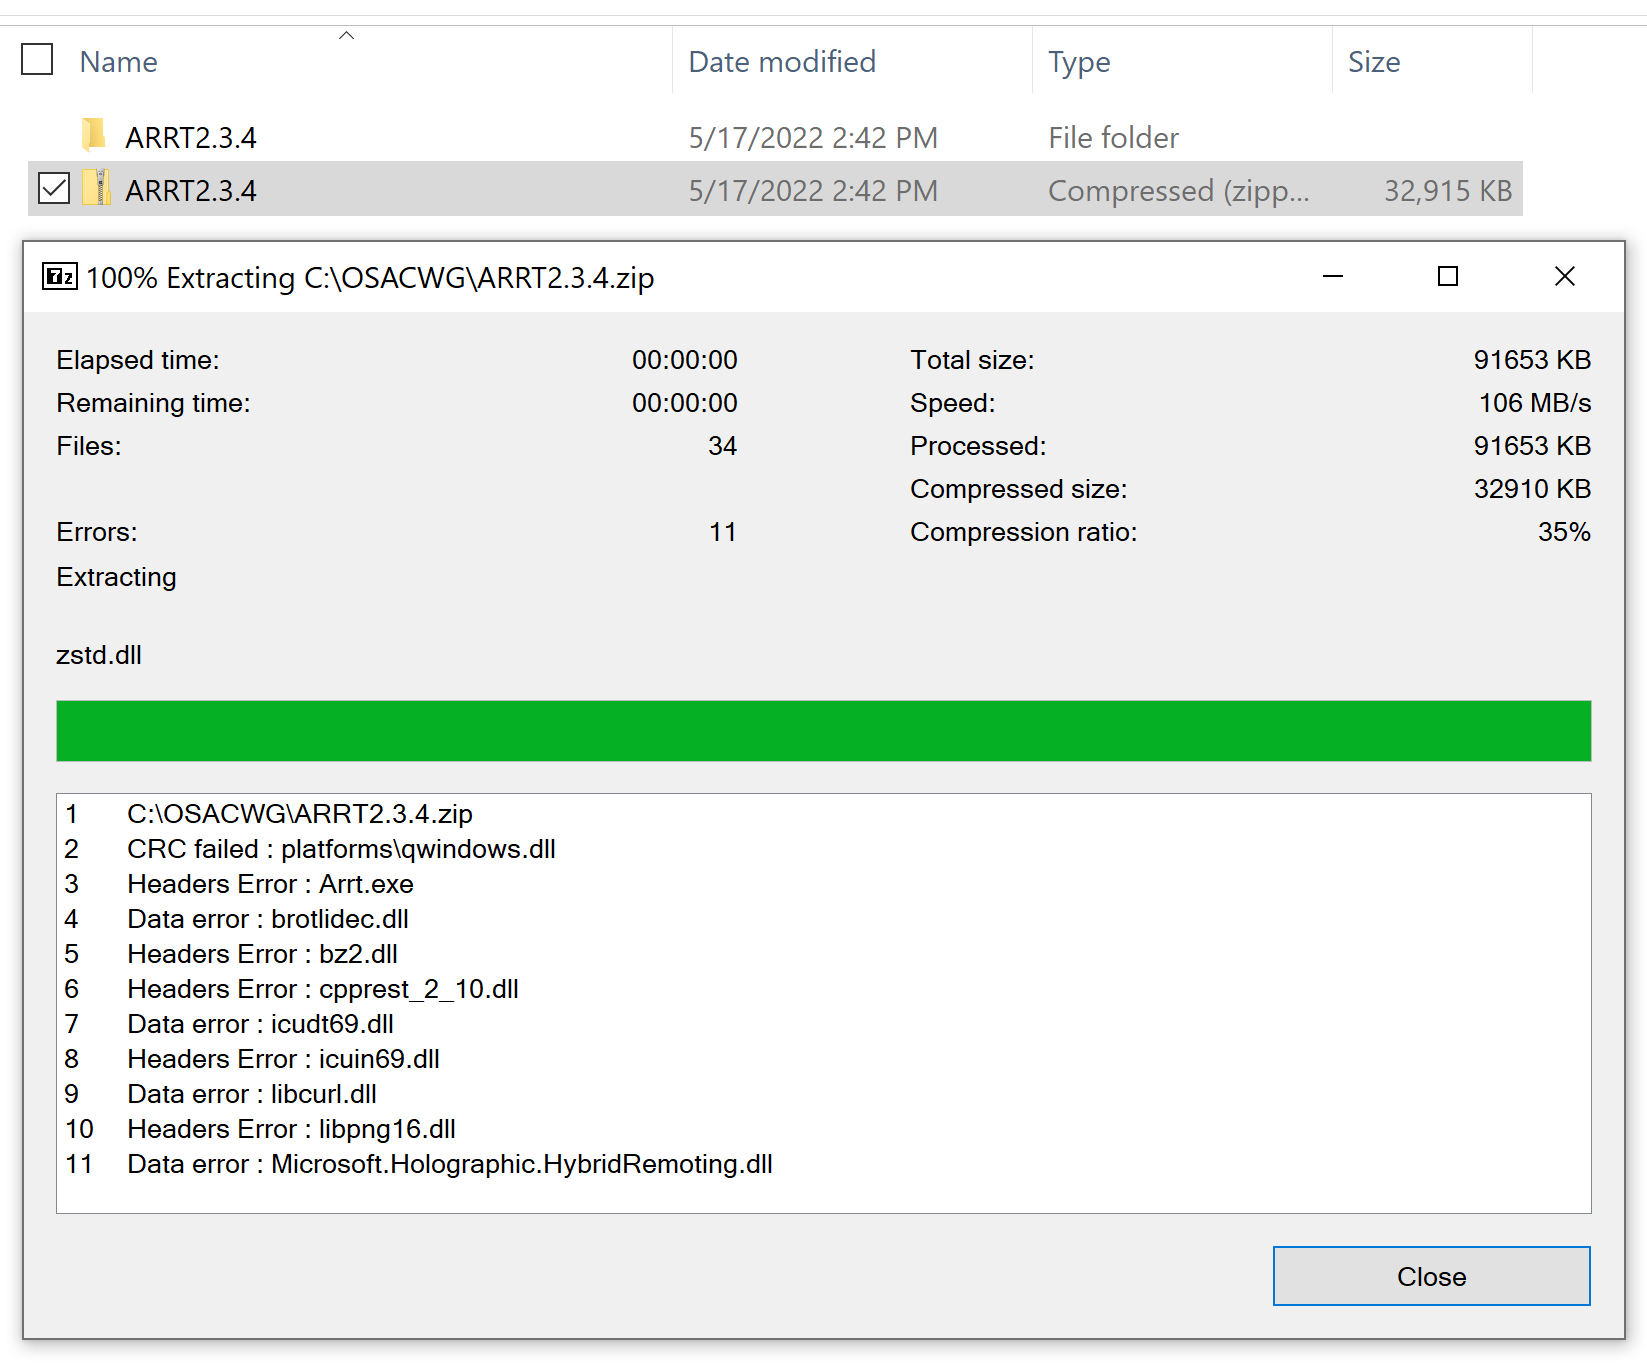Minimize the 7-Zip extraction window

(1333, 277)
